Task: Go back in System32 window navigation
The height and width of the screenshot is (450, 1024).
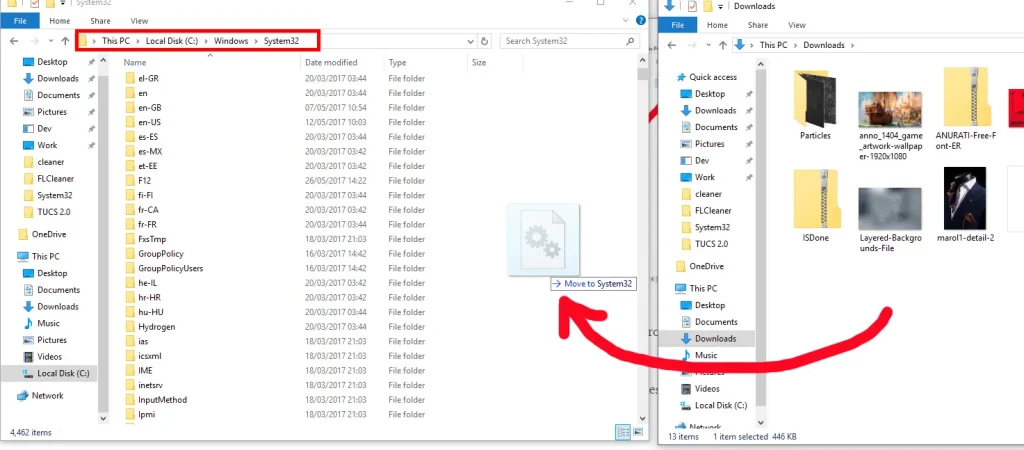Action: [x=14, y=41]
